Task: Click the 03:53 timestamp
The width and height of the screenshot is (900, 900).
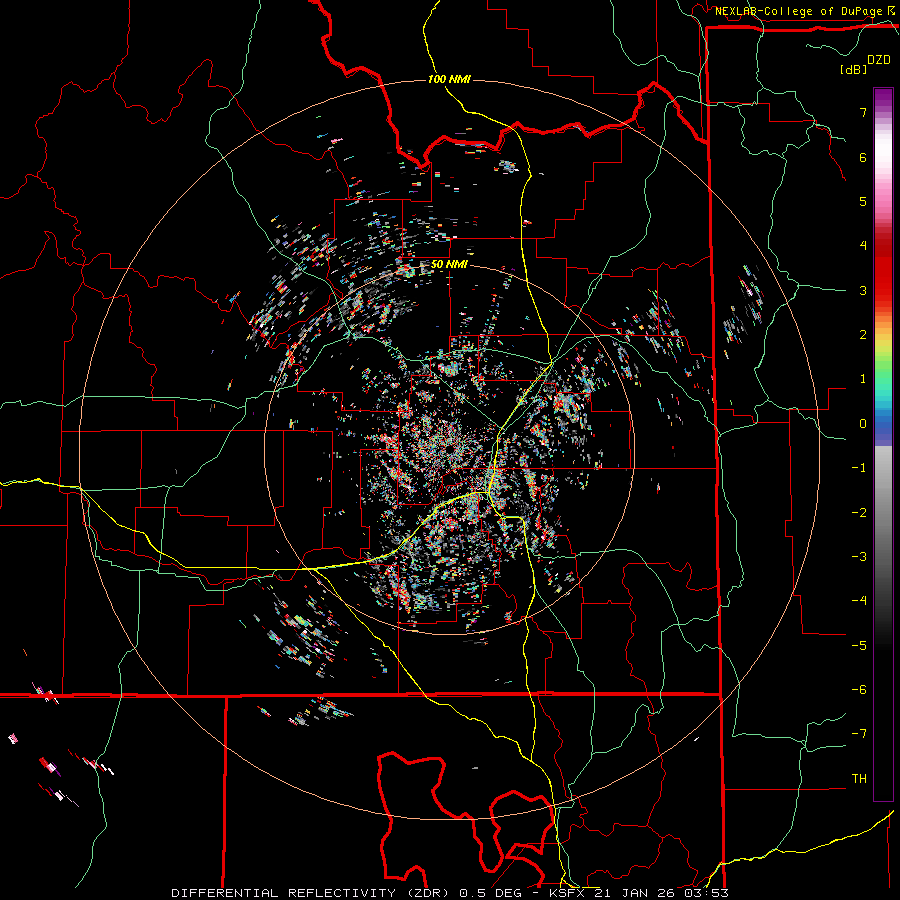Action: tap(707, 893)
